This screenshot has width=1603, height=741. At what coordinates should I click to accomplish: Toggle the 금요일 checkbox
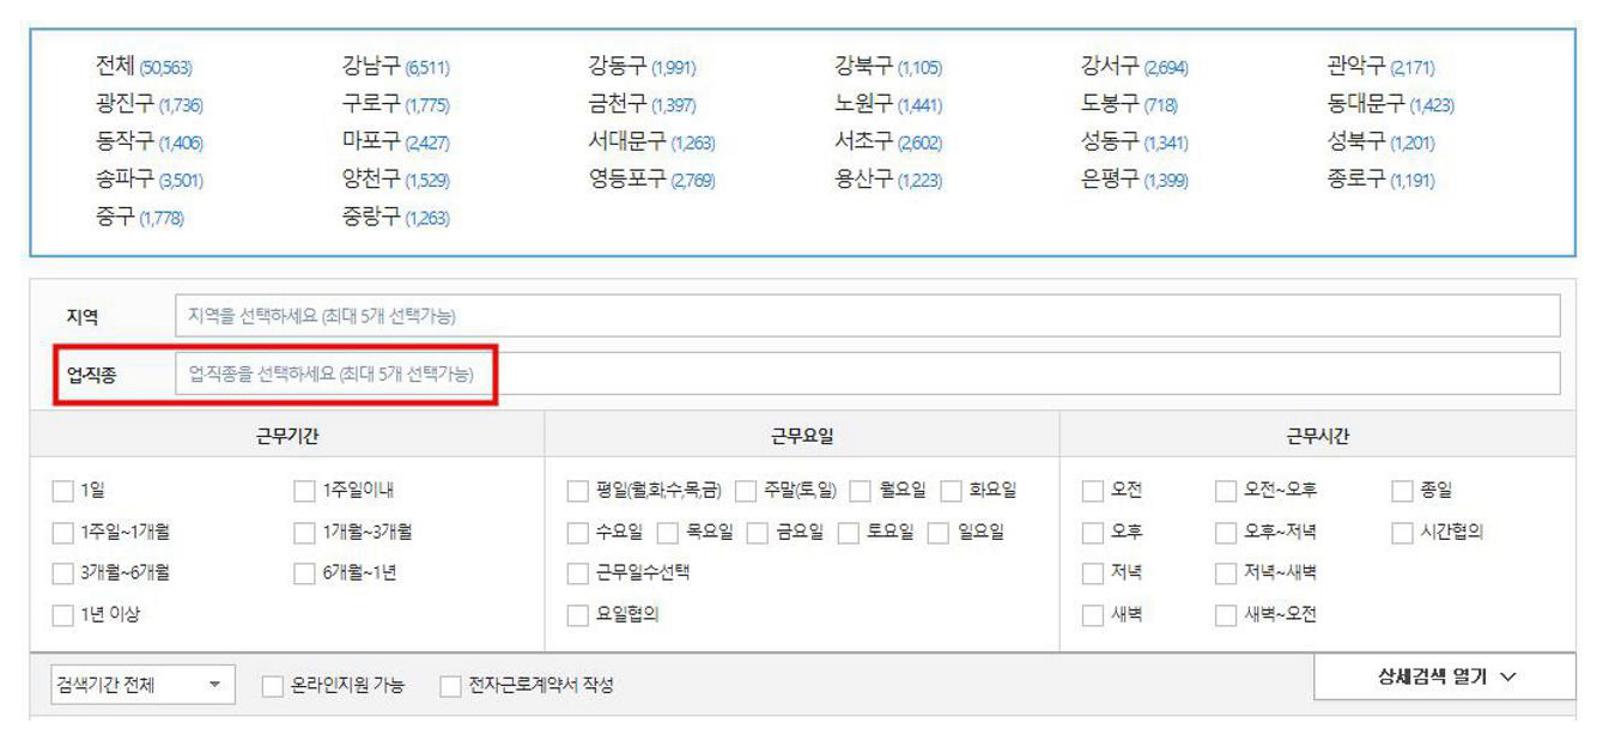click(x=758, y=533)
